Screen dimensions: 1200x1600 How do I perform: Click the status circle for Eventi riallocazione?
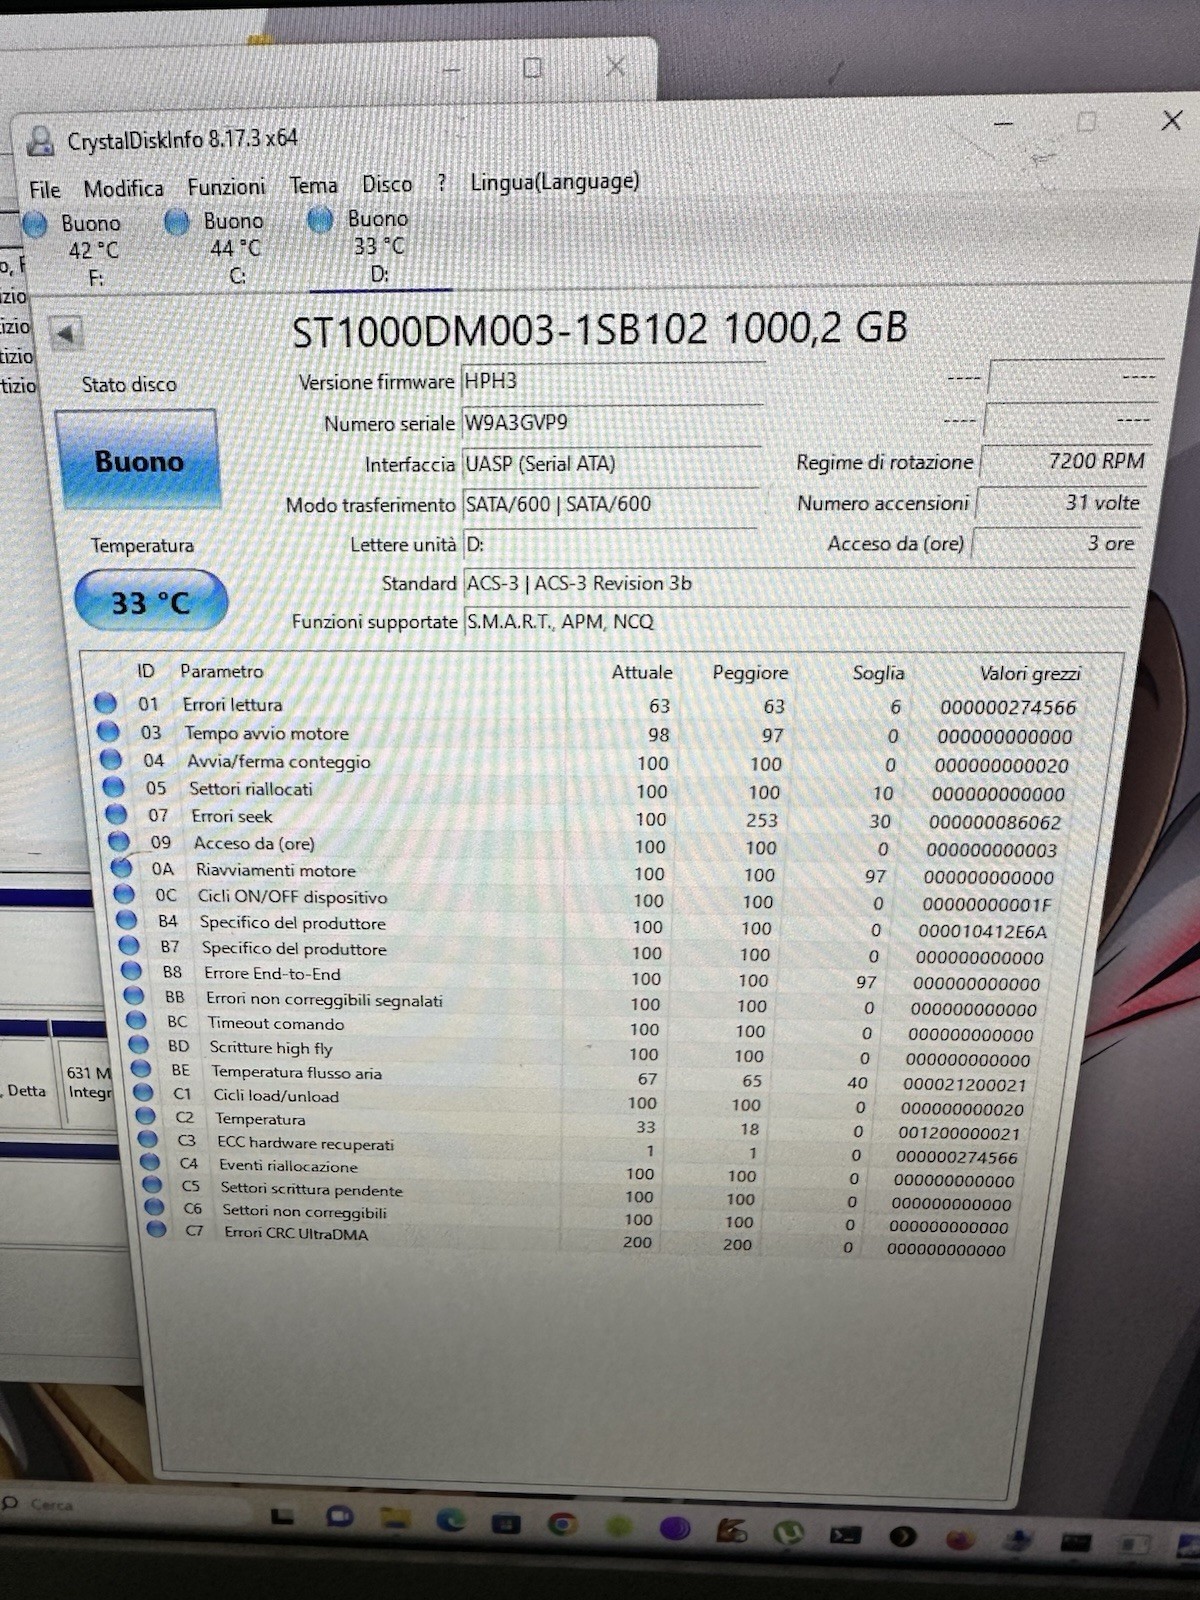pyautogui.click(x=150, y=1162)
